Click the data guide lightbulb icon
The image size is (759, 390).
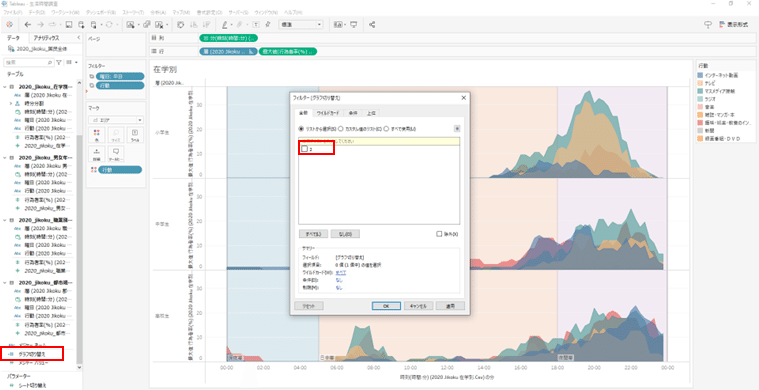(709, 25)
